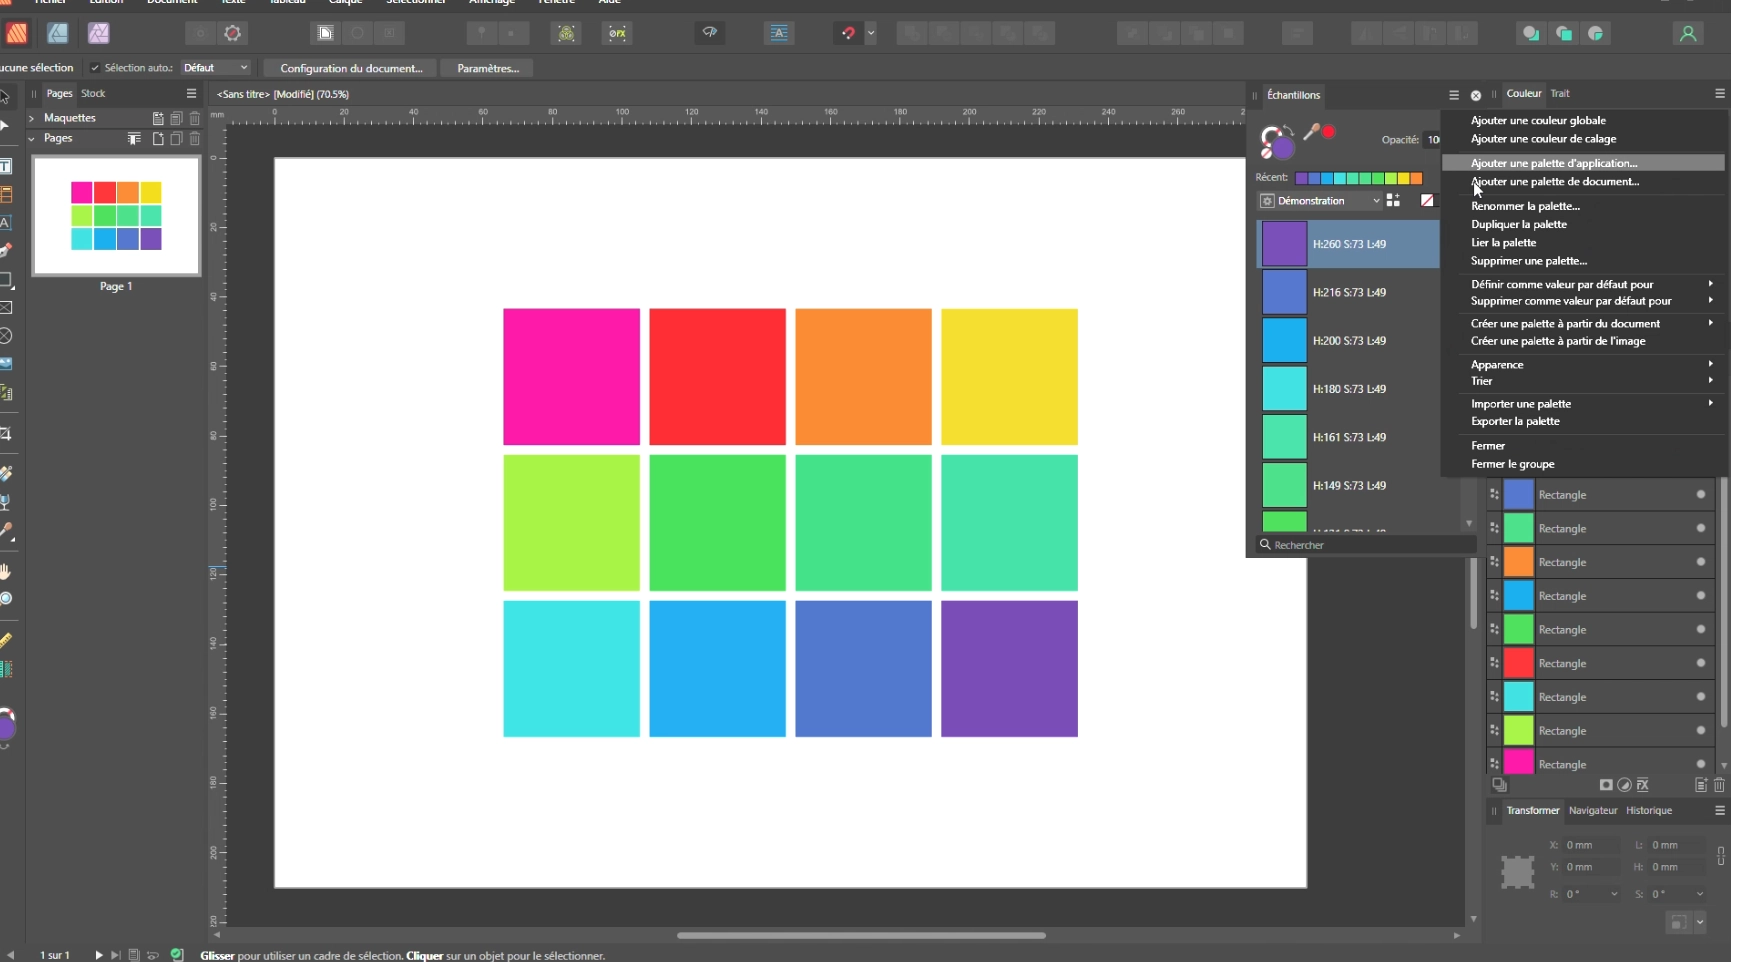This screenshot has height=977, width=1745.
Task: Choose Ajouter une palette de document
Action: 1554,182
